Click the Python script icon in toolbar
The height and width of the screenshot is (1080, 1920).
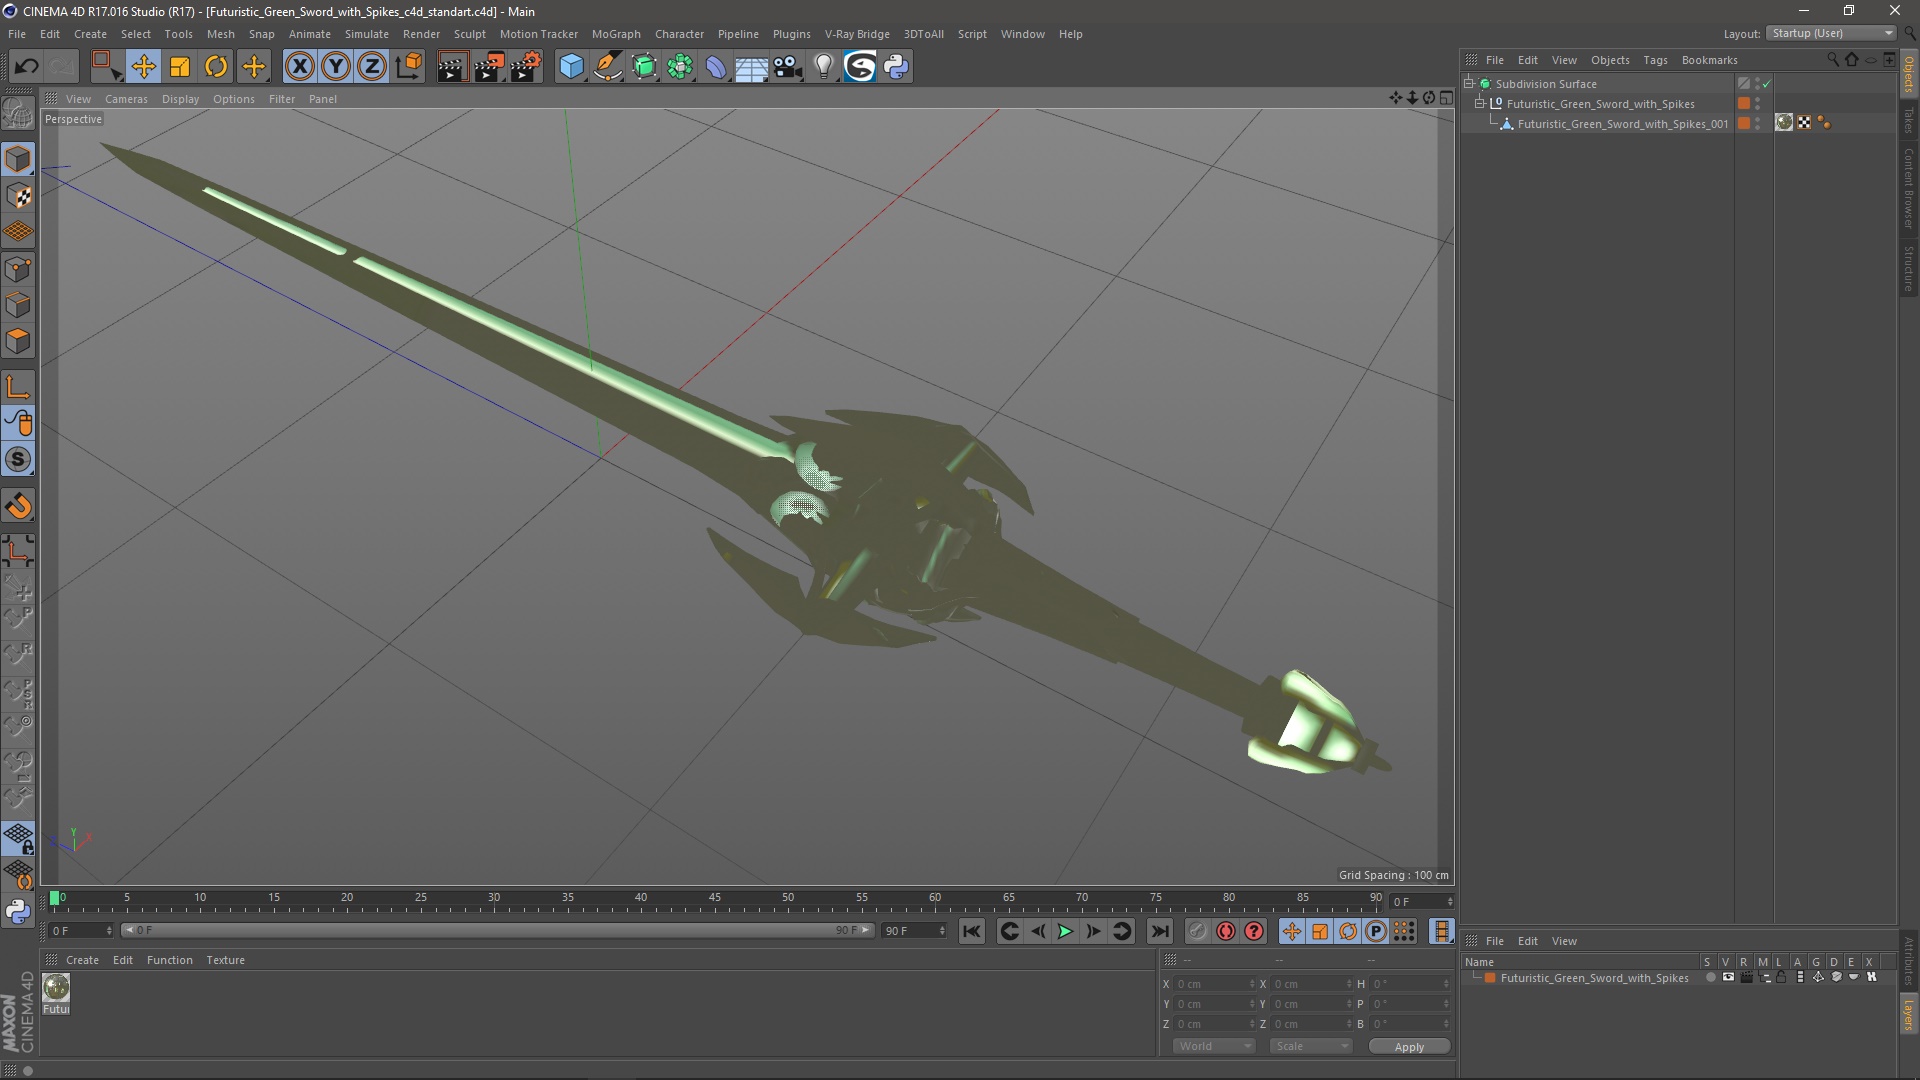[896, 66]
